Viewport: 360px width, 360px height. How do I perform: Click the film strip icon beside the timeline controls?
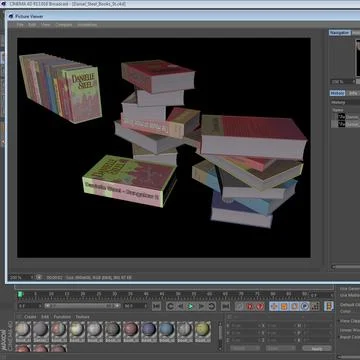pos(328,306)
